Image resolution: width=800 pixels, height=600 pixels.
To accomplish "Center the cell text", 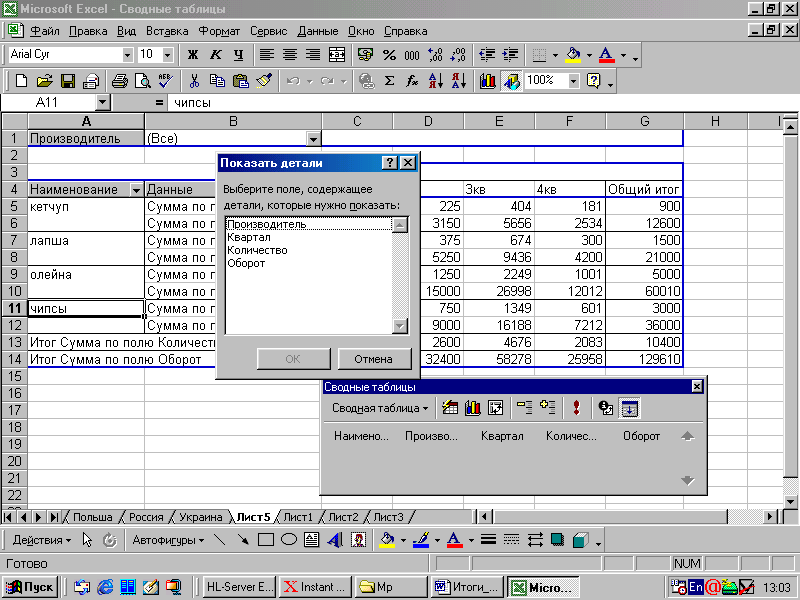I will pos(290,55).
